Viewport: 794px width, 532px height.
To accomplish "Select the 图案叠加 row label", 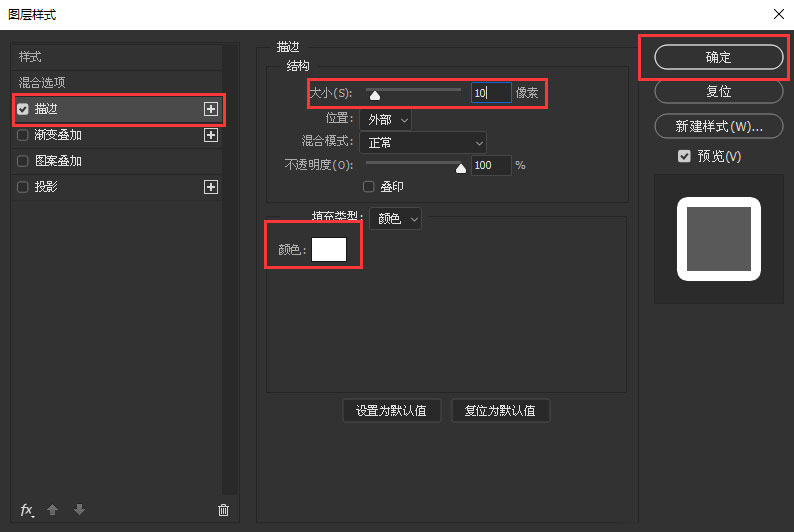I will pyautogui.click(x=58, y=161).
